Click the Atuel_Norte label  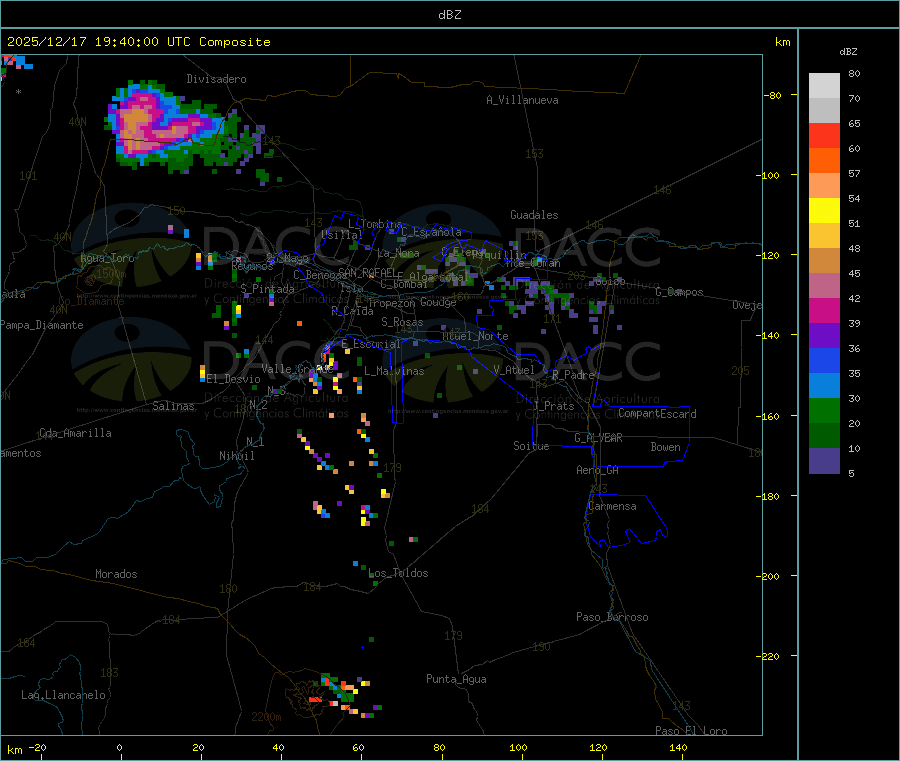(x=475, y=336)
